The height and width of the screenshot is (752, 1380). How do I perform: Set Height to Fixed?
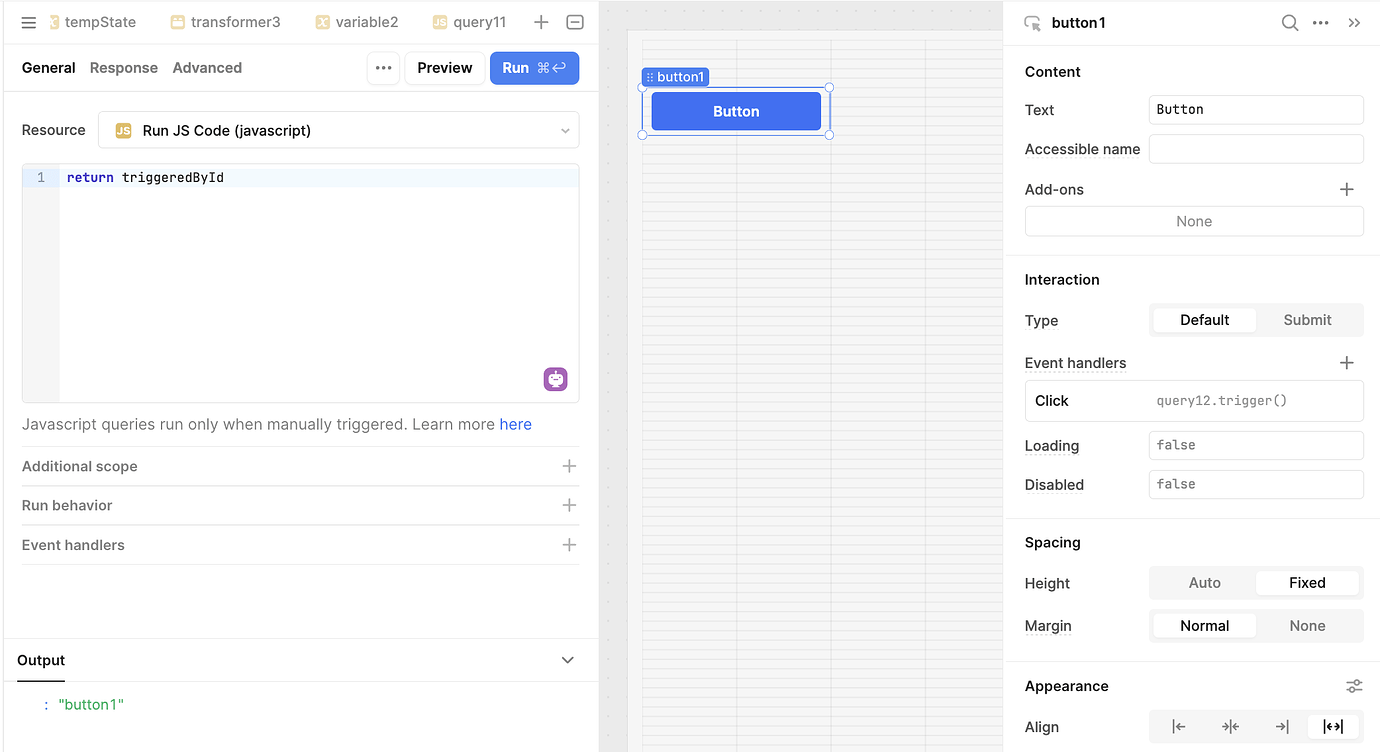pyautogui.click(x=1307, y=583)
